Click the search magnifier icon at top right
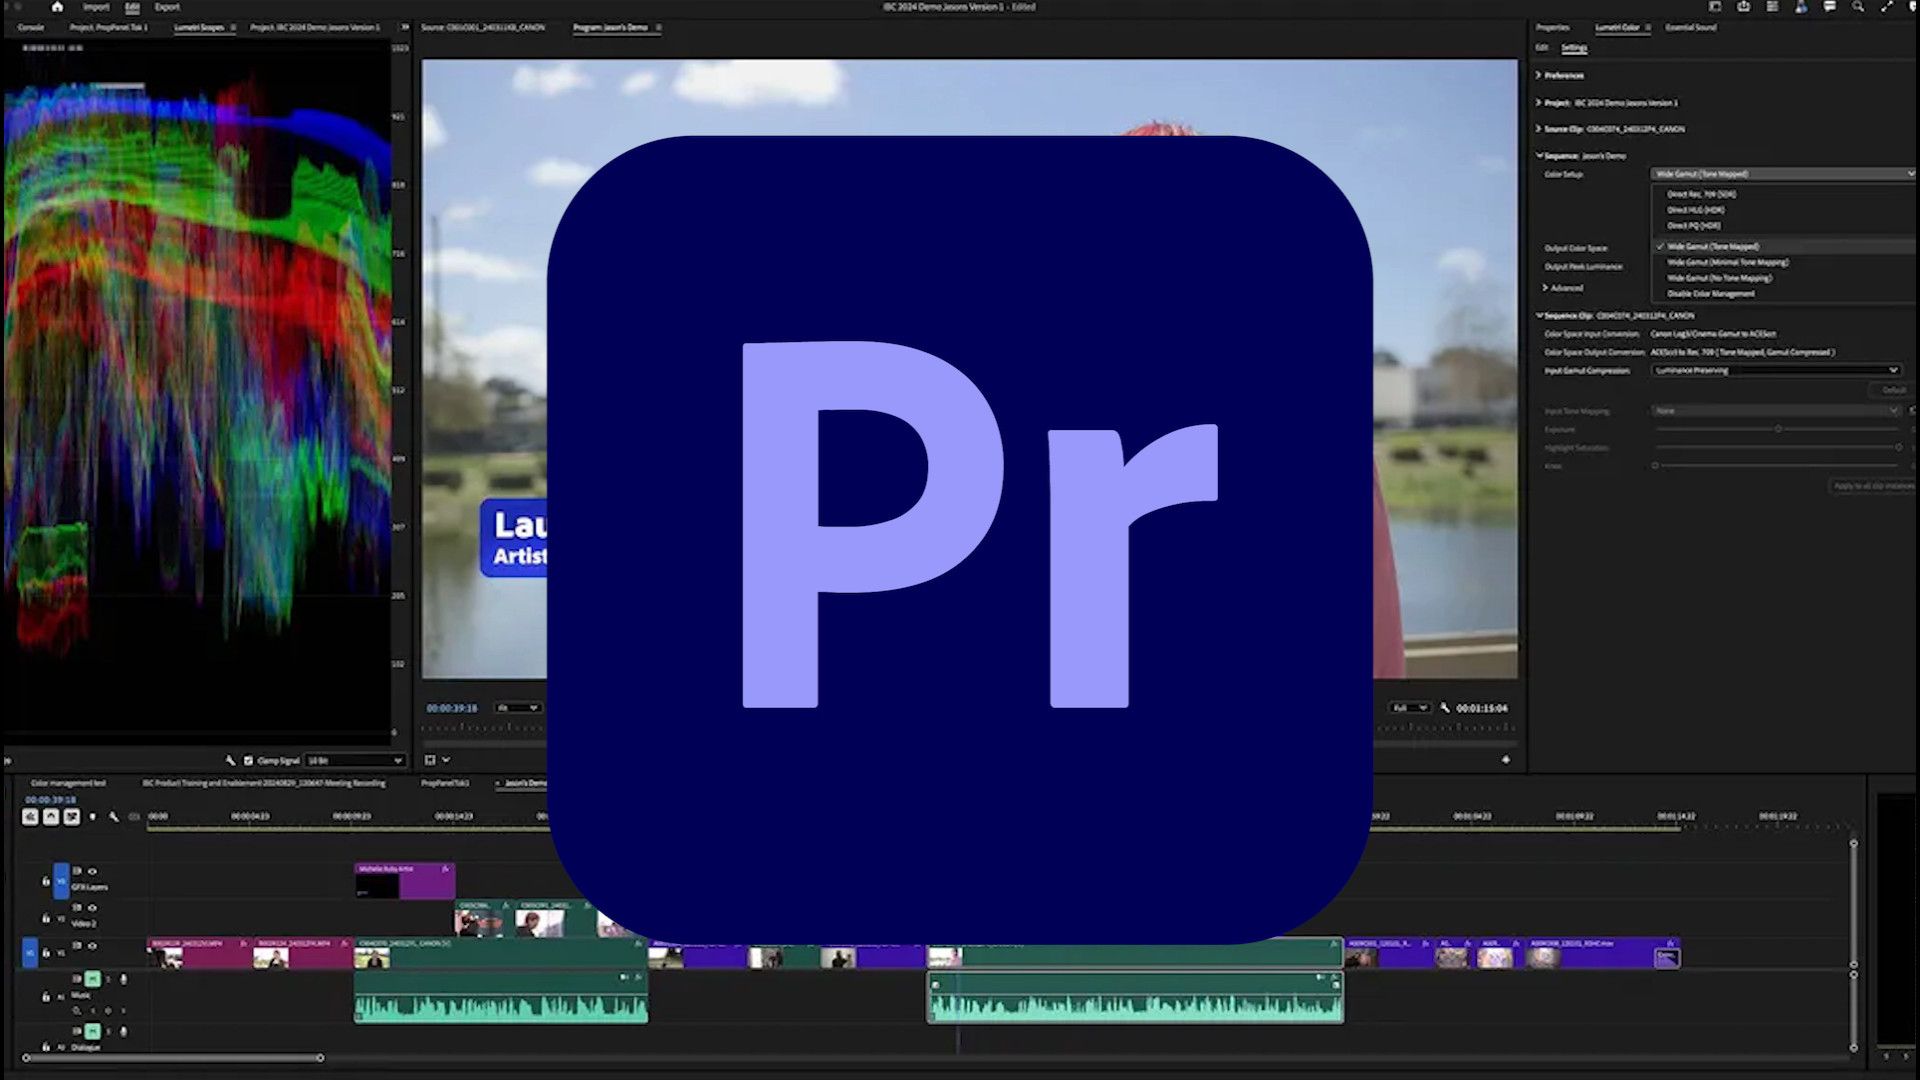This screenshot has height=1080, width=1920. tap(1858, 7)
